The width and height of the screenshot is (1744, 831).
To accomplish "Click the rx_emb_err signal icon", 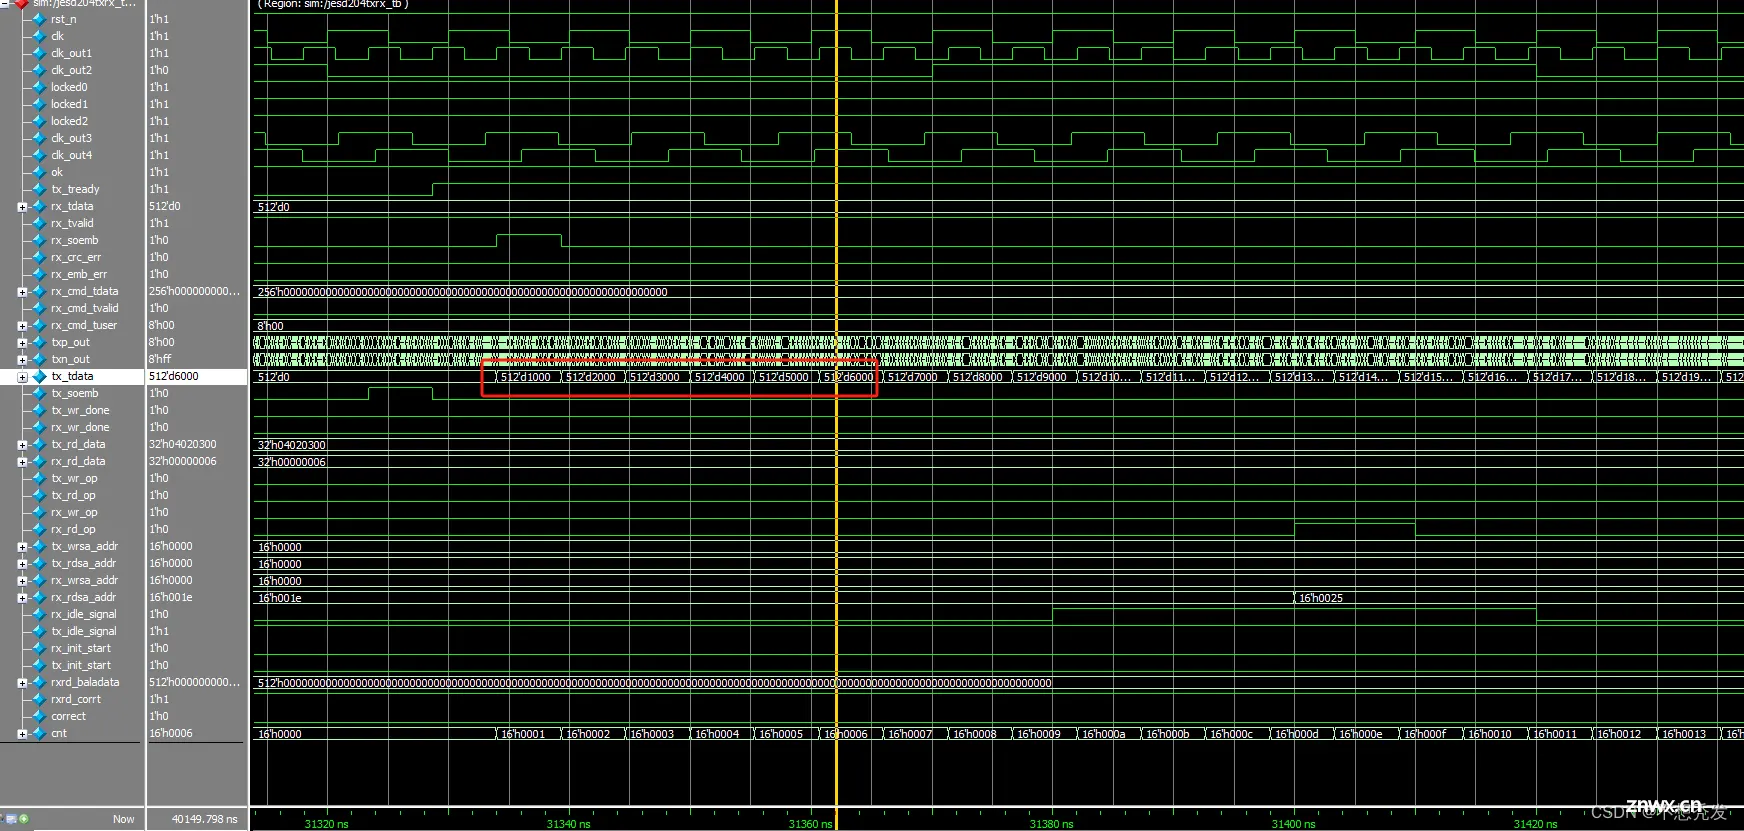I will pyautogui.click(x=39, y=274).
